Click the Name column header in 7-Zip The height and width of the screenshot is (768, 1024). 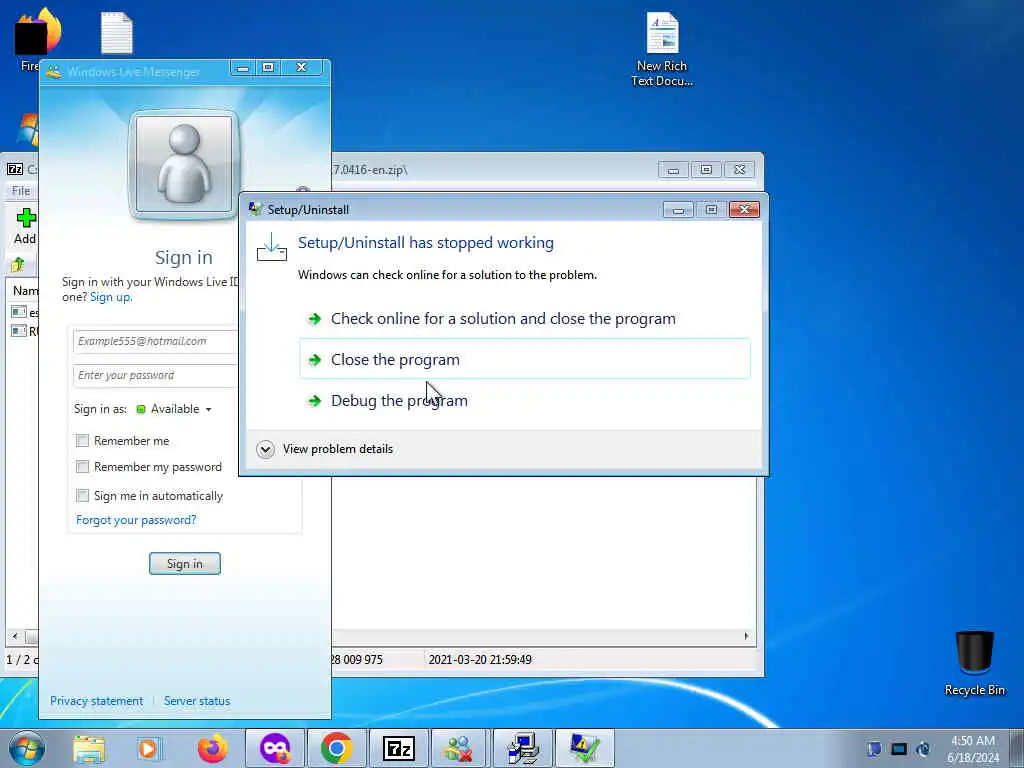pyautogui.click(x=25, y=291)
